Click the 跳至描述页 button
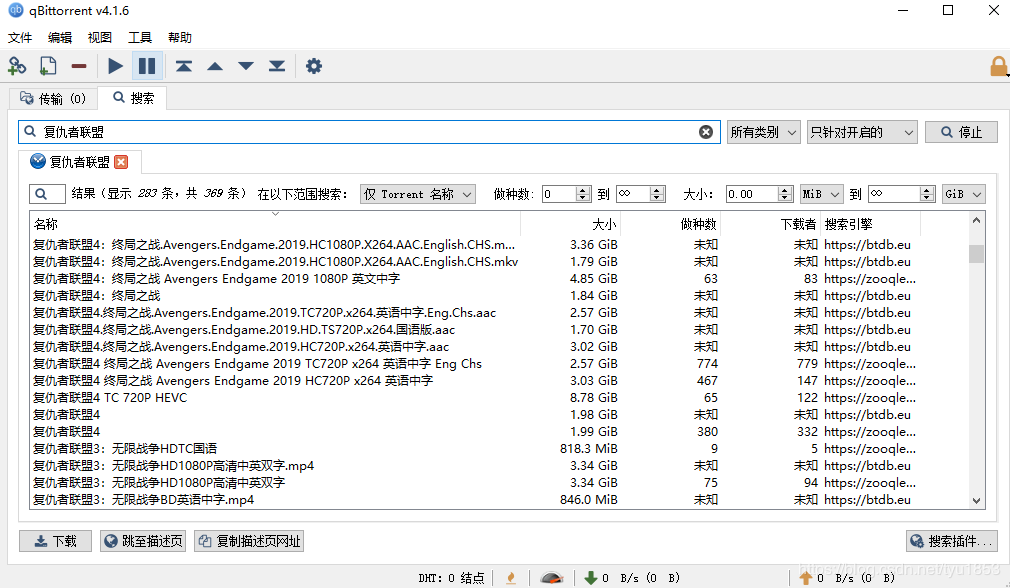The width and height of the screenshot is (1010, 588). click(143, 541)
